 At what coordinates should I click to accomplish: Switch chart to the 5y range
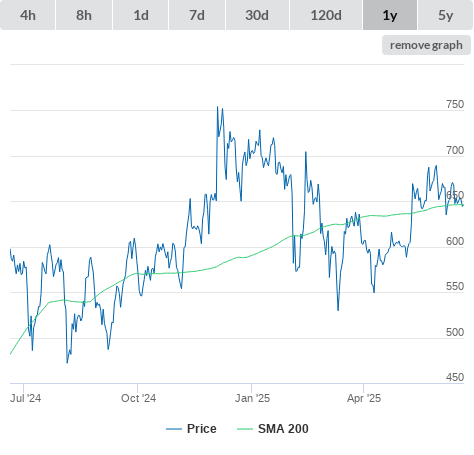[446, 15]
